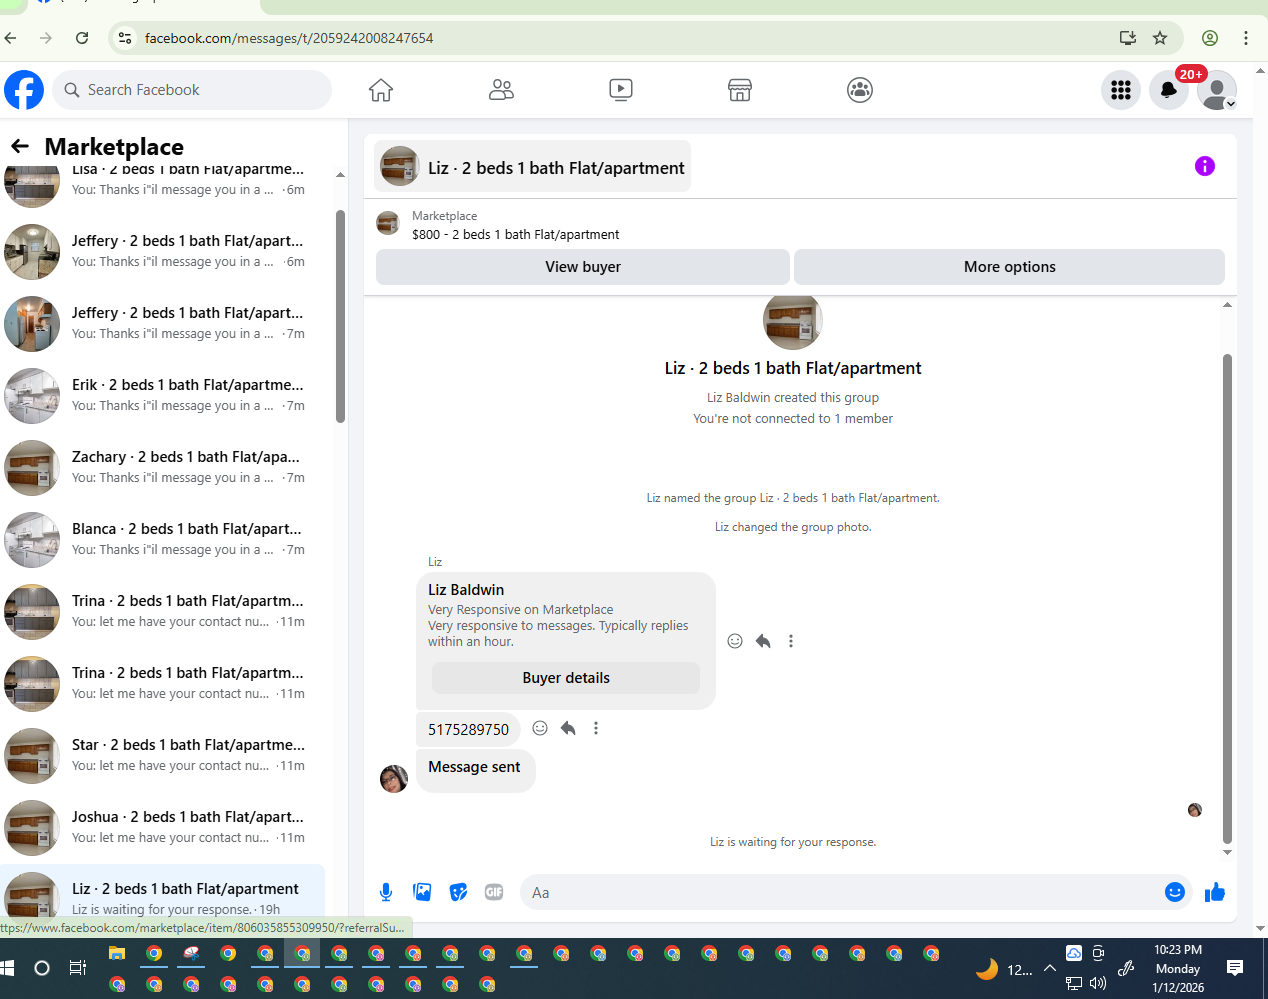Open more options for 5175289750 message
Screen dimensions: 1268x999
pyautogui.click(x=596, y=728)
